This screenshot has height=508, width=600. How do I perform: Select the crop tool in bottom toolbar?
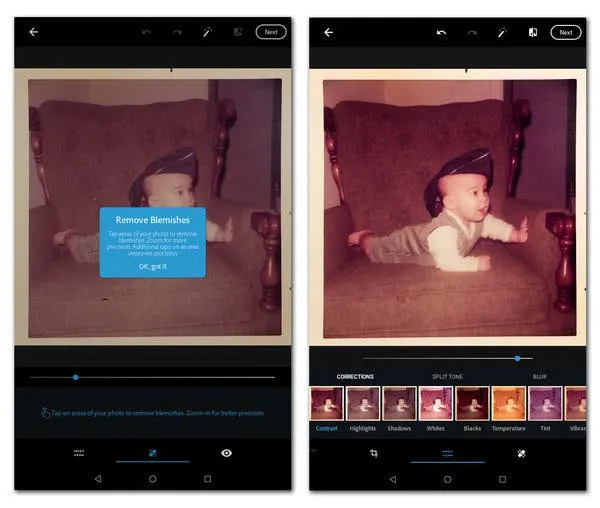click(373, 453)
